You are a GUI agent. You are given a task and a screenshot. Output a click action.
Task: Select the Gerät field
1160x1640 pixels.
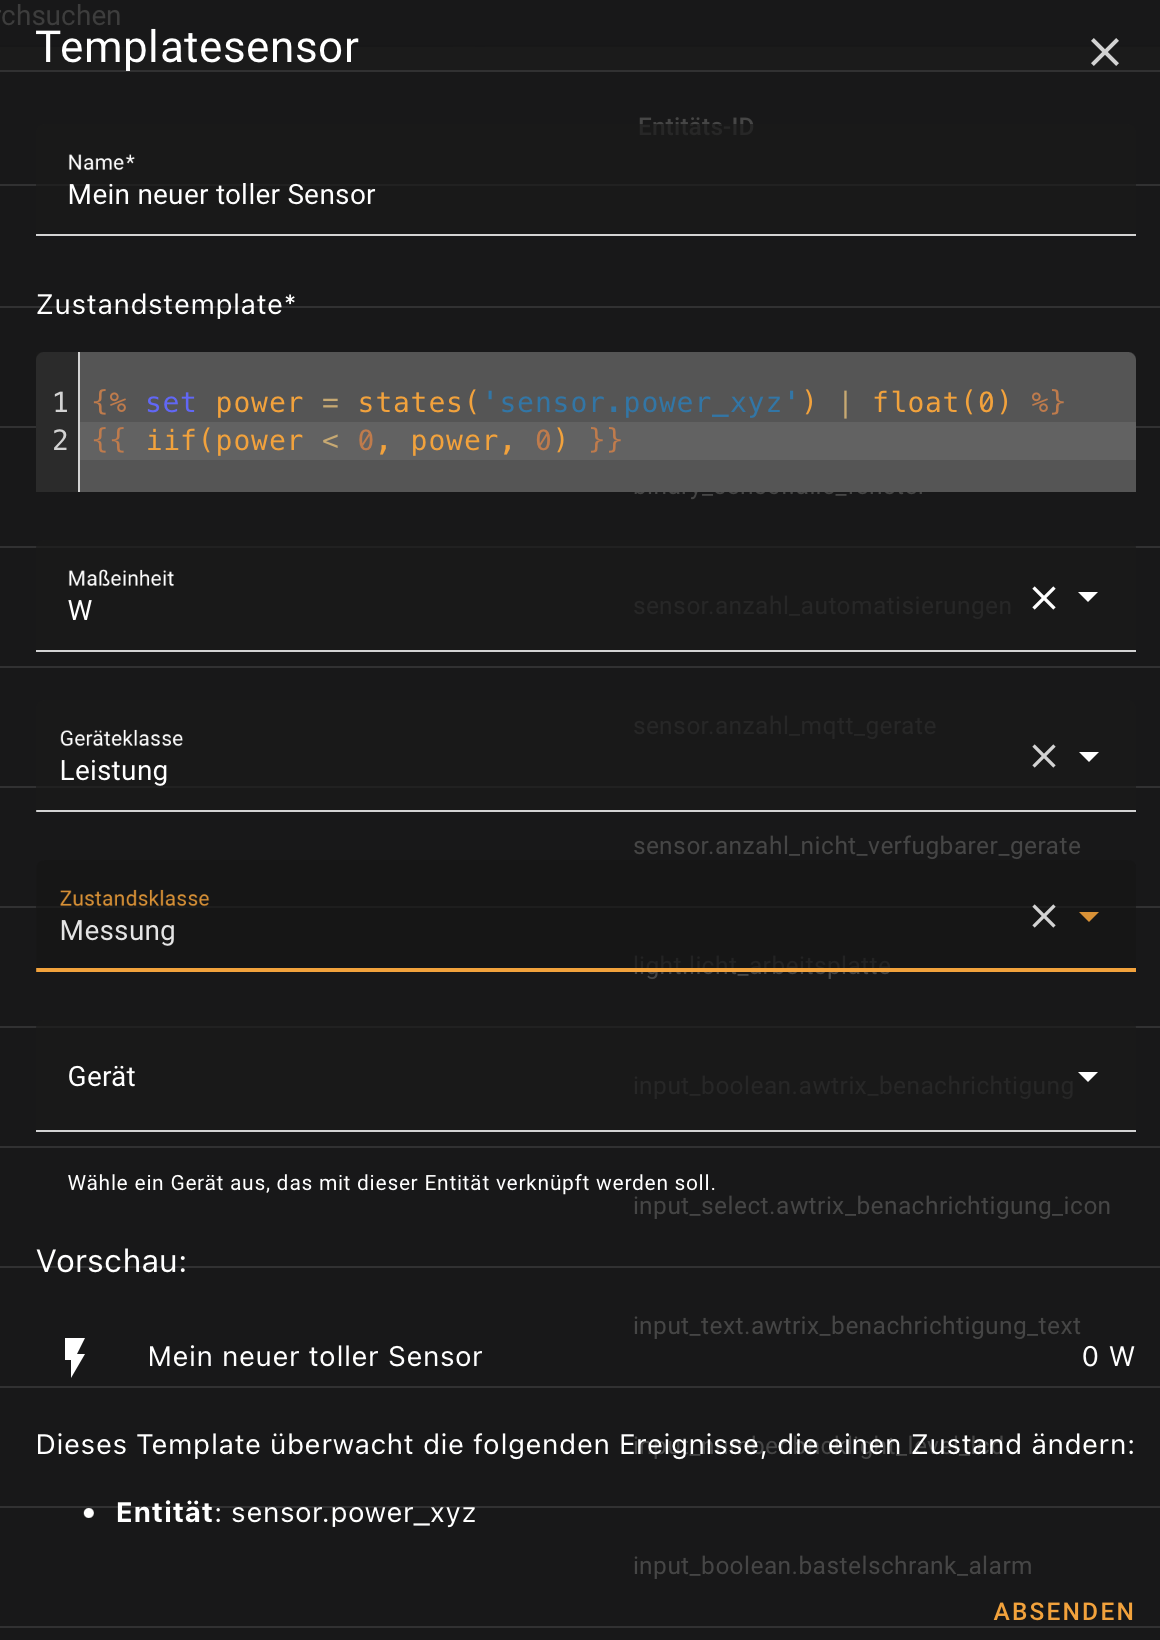(x=586, y=1077)
